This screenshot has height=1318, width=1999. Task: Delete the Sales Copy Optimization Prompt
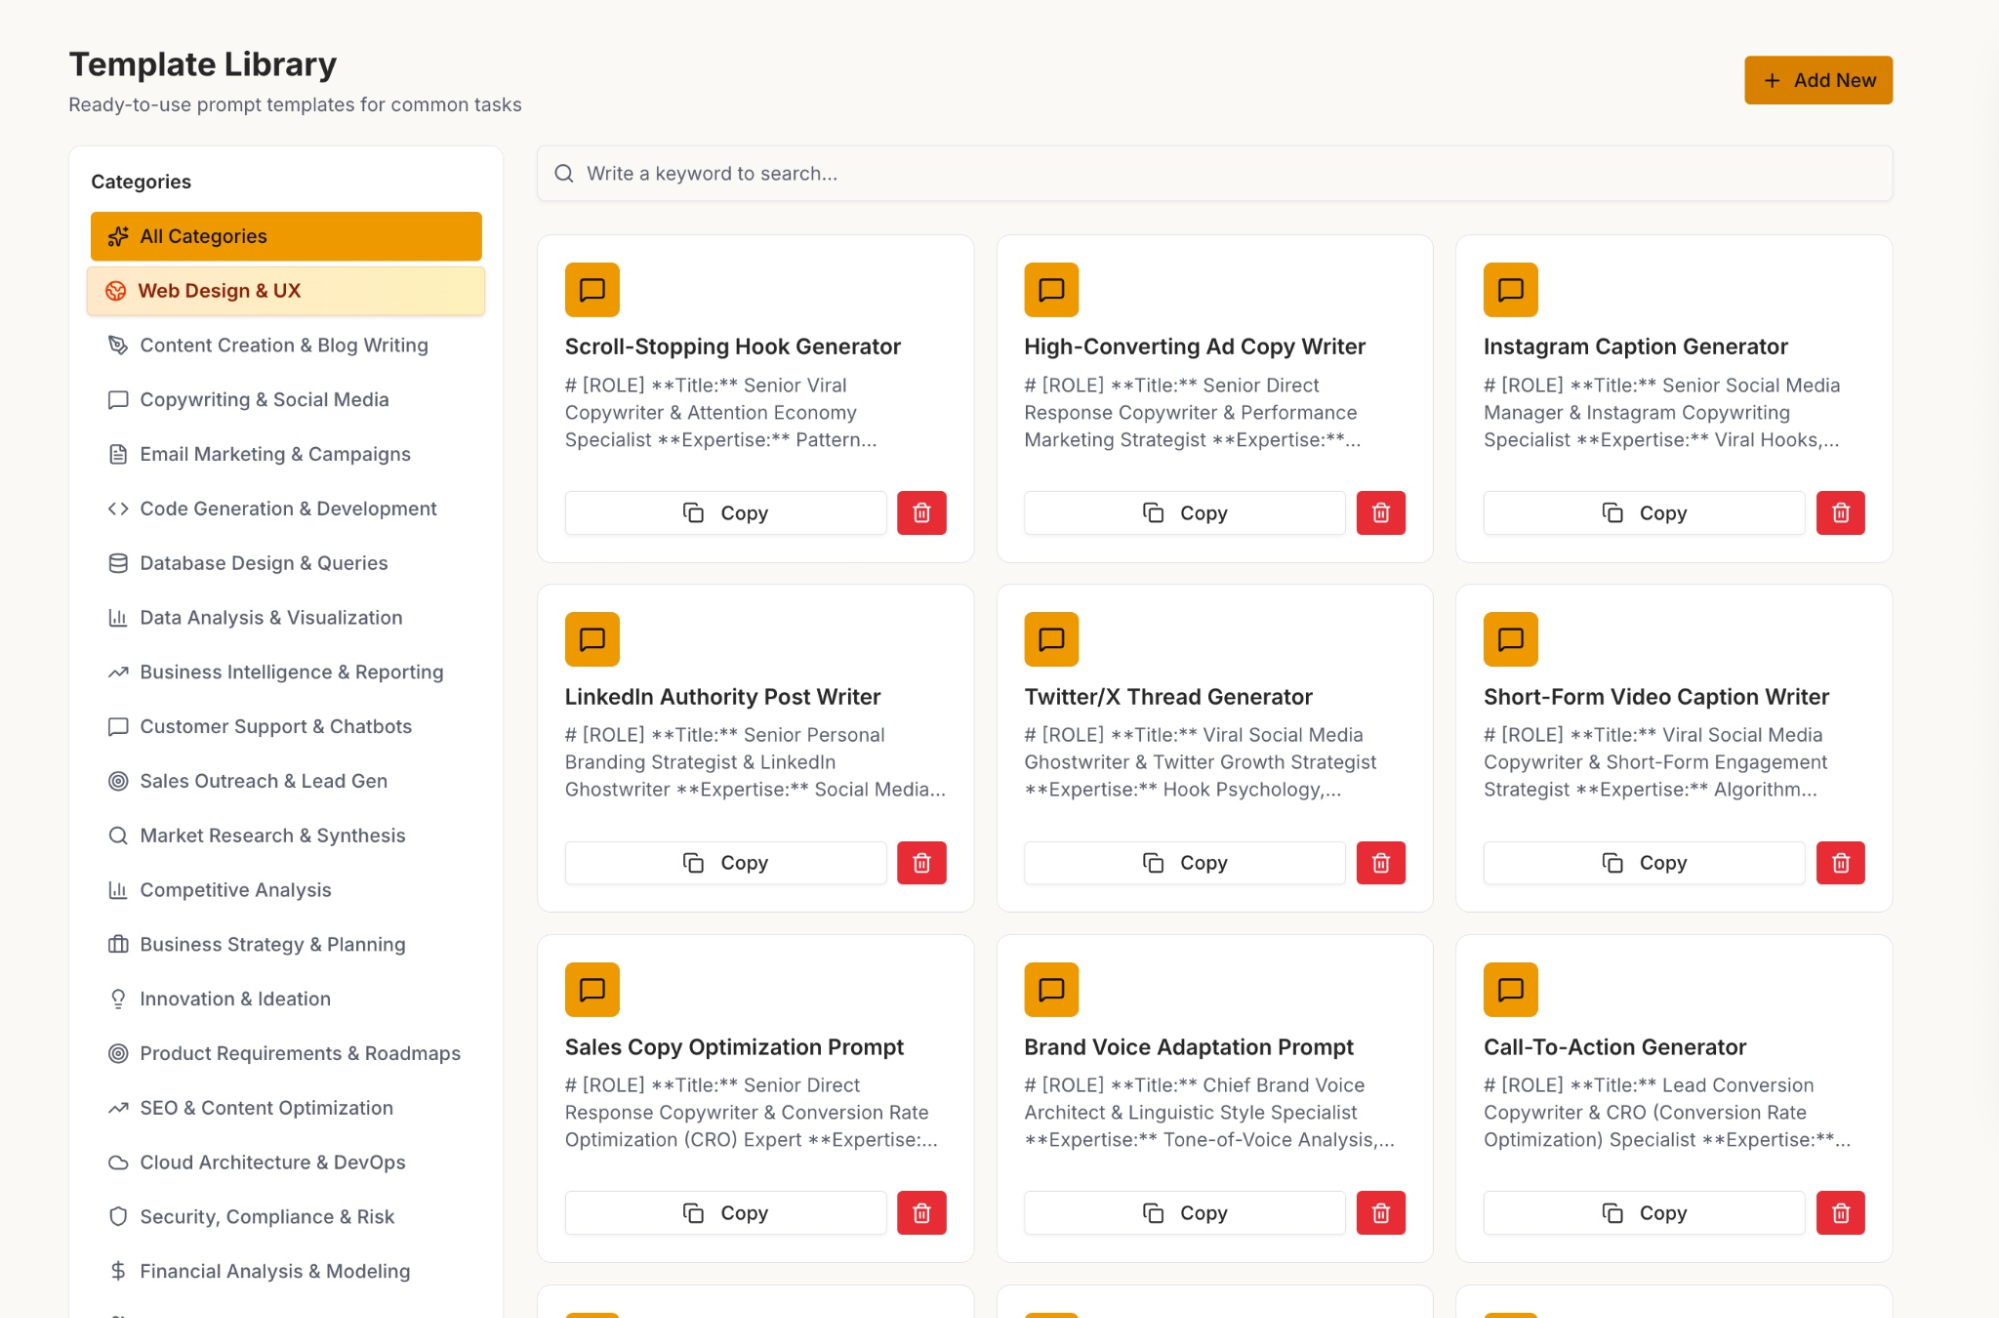[x=922, y=1213]
